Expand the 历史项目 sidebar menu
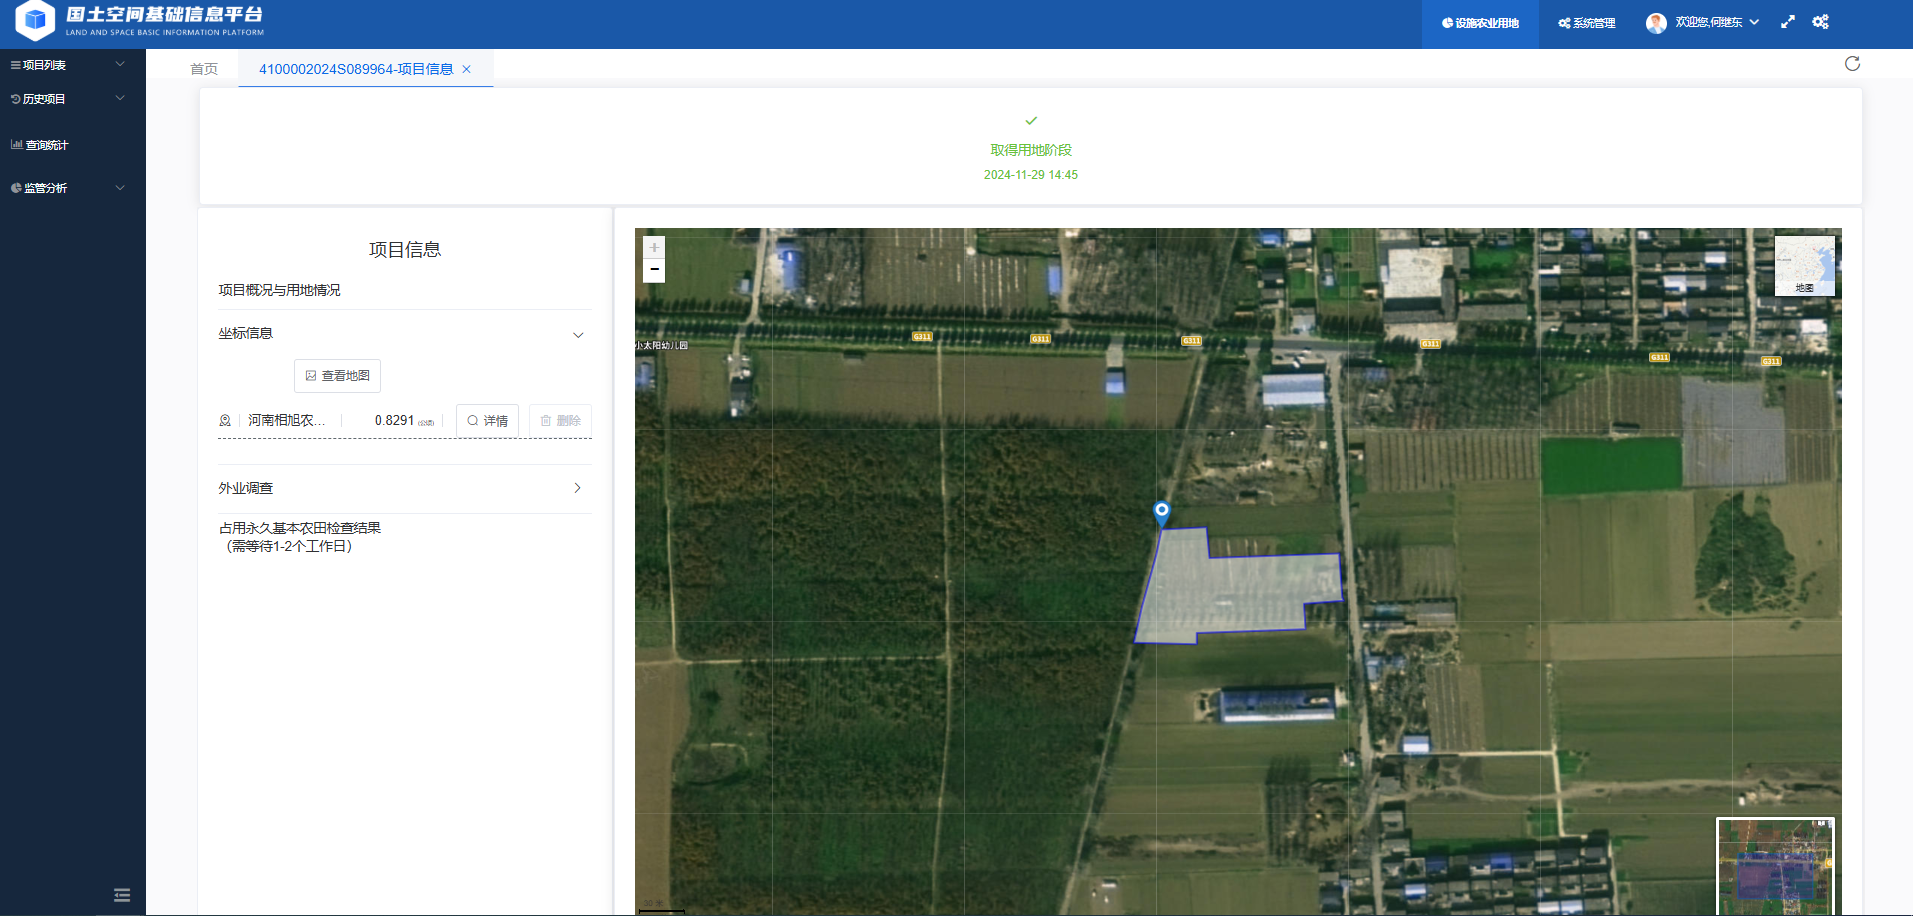The image size is (1913, 916). 68,99
